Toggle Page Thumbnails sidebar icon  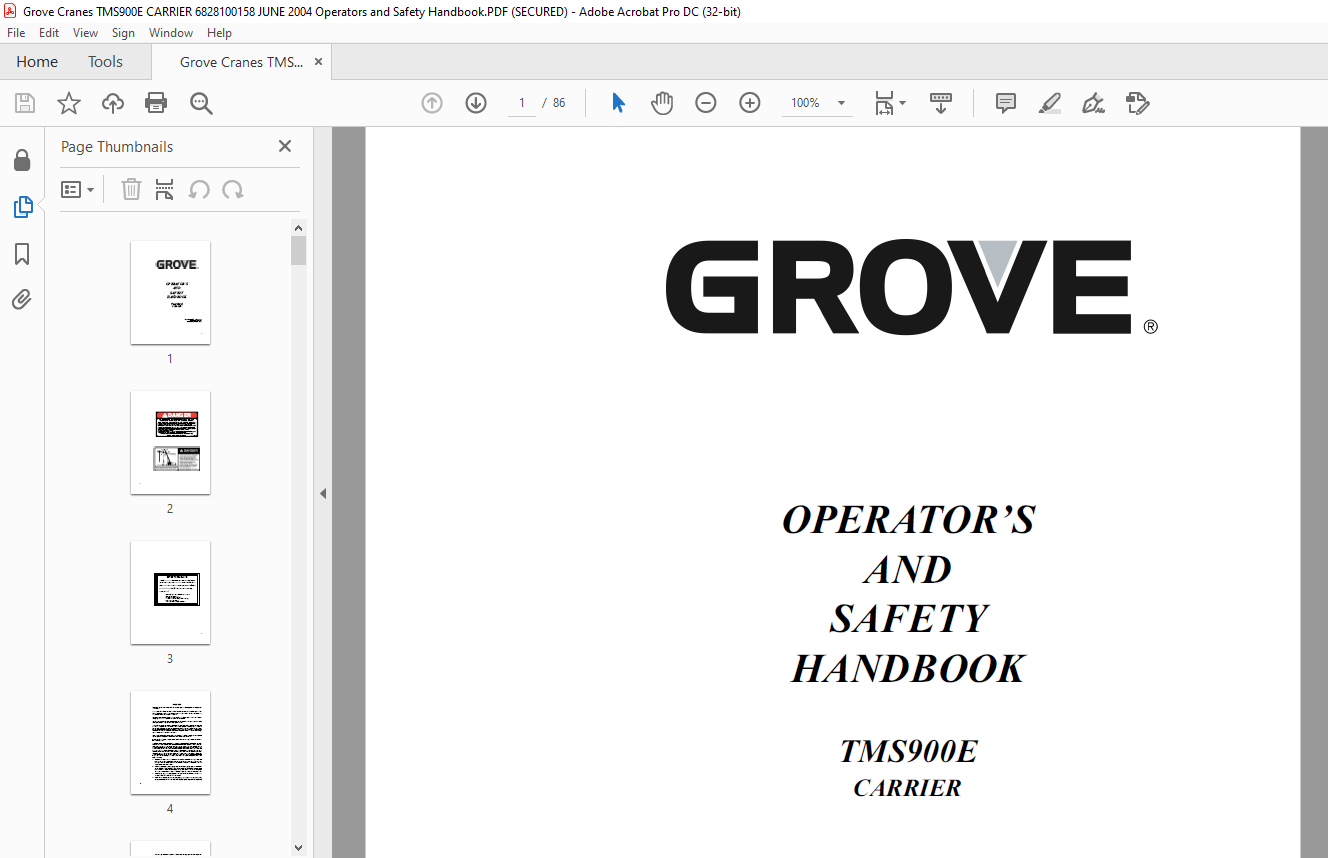[x=22, y=207]
